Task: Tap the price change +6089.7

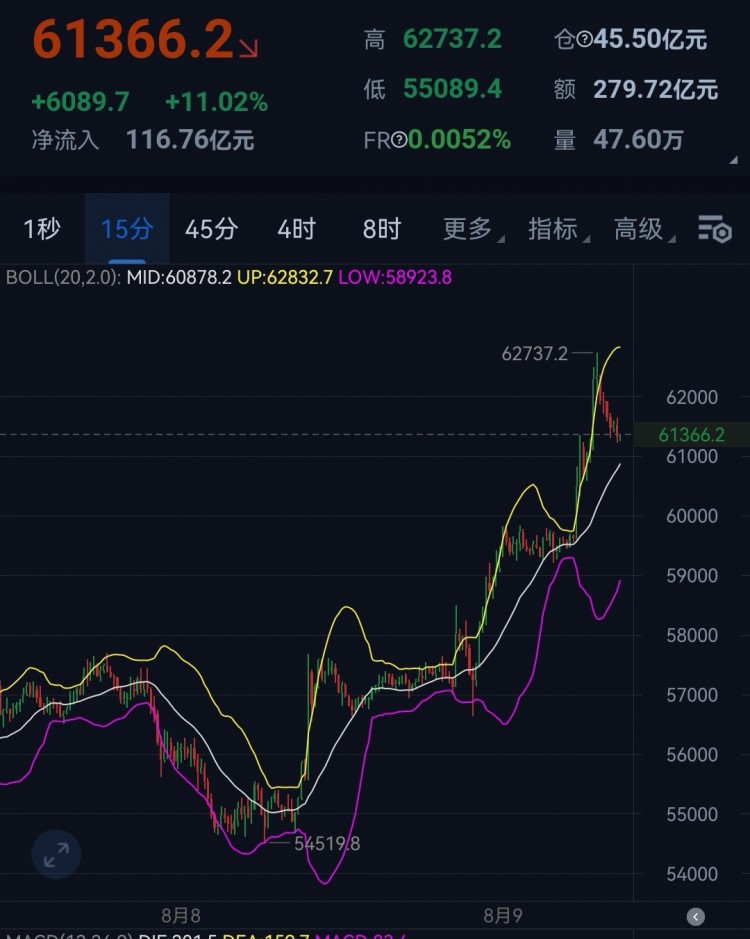Action: pyautogui.click(x=80, y=102)
